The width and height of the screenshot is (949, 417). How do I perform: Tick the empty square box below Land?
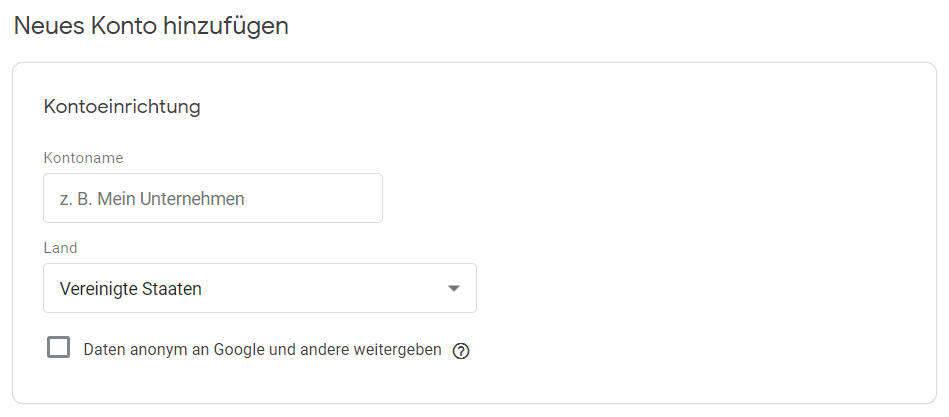(59, 347)
